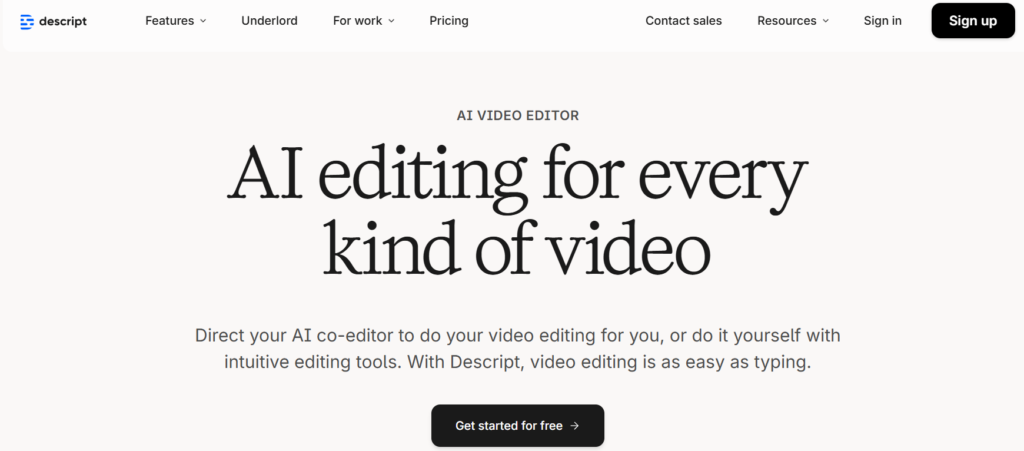Click the 'kind of video' headline line
Viewport: 1024px width, 451px height.
pos(516,251)
